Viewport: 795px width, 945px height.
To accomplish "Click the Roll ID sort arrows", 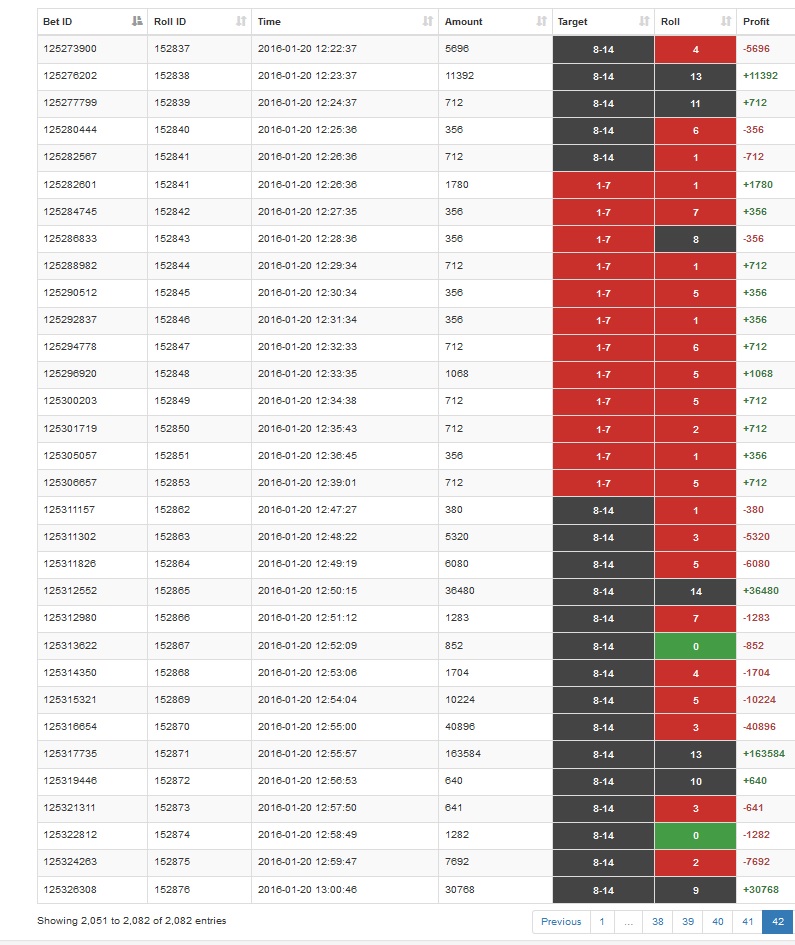I will pos(241,21).
